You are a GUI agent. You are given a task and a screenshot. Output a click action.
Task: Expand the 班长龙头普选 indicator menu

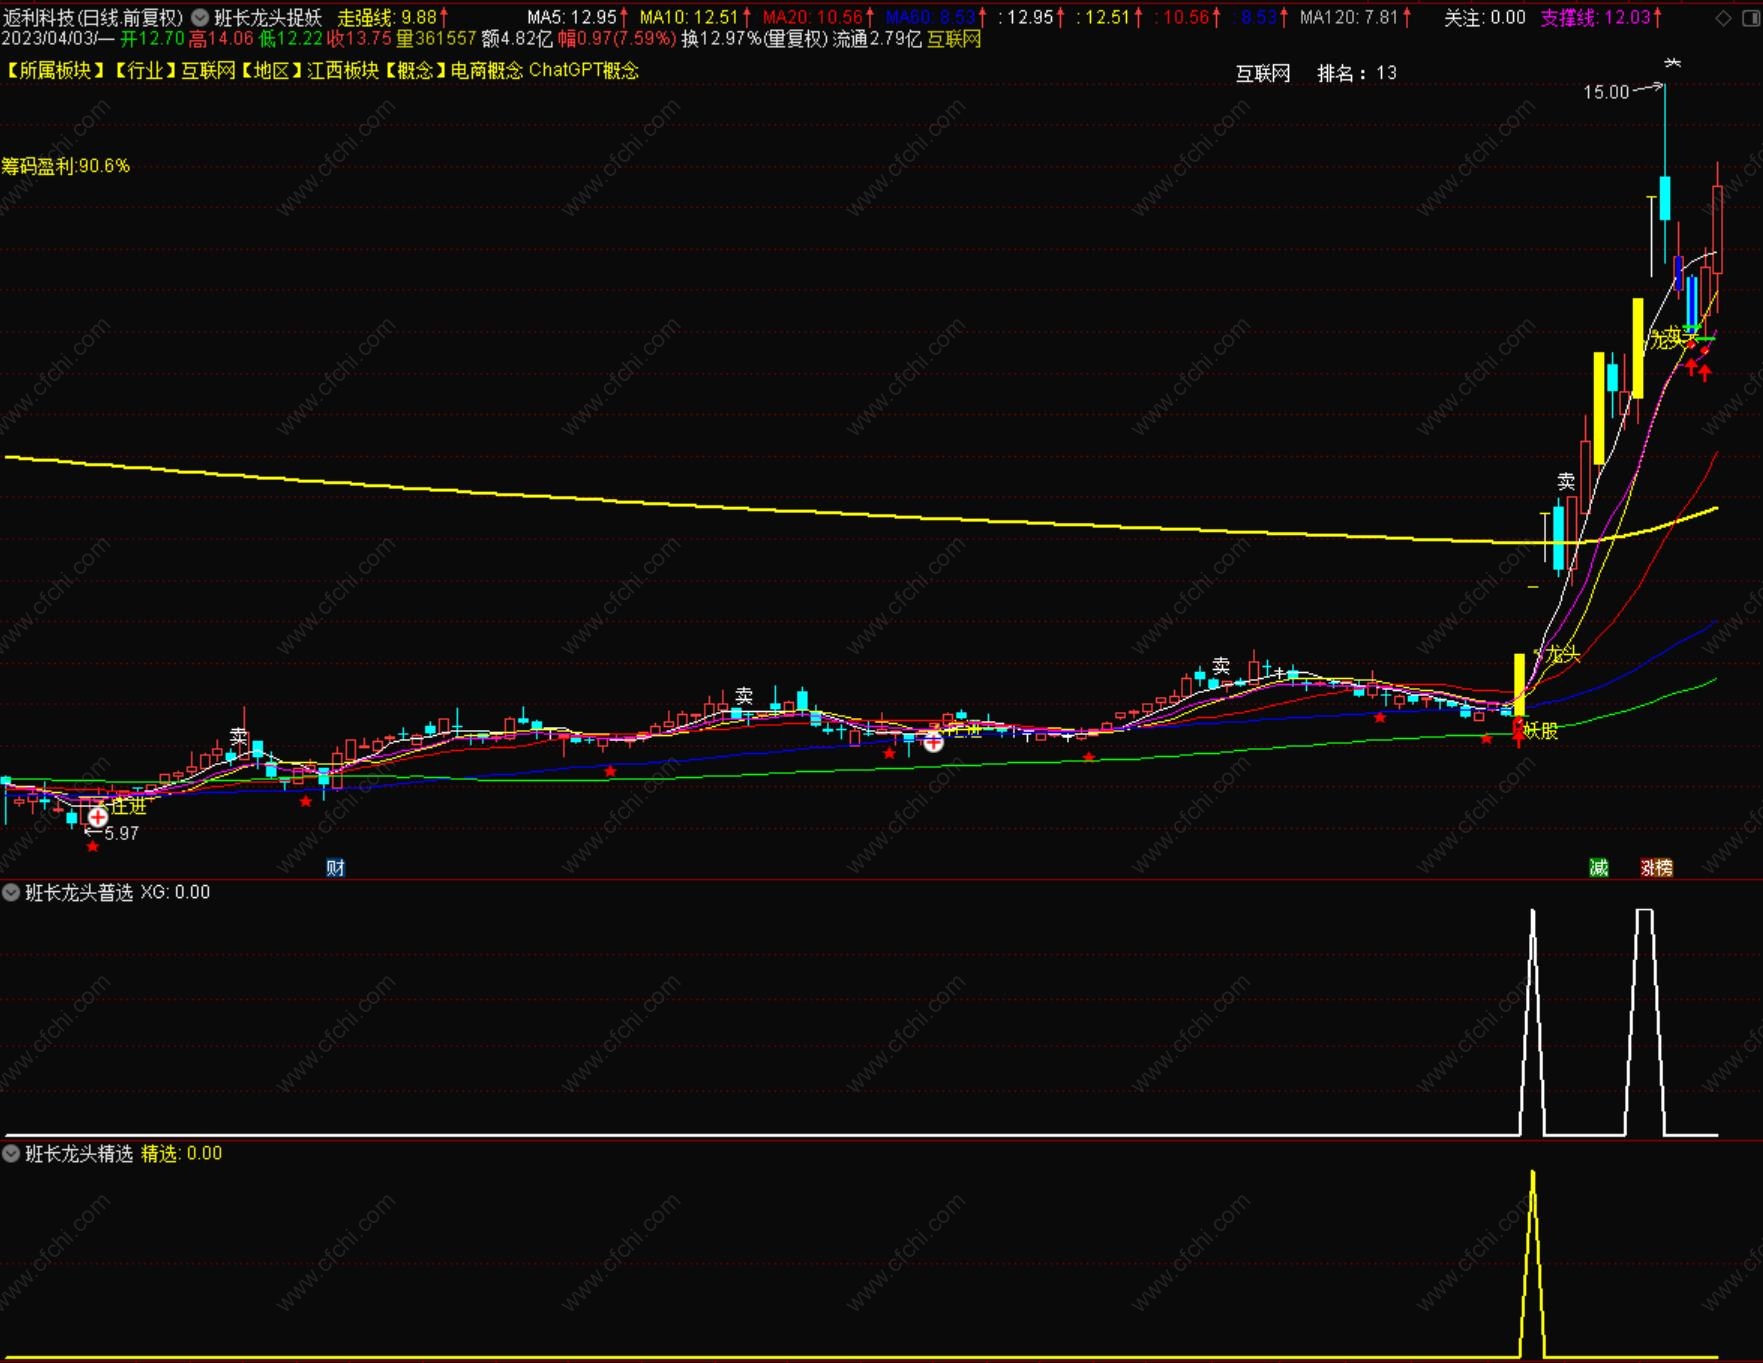(x=11, y=892)
